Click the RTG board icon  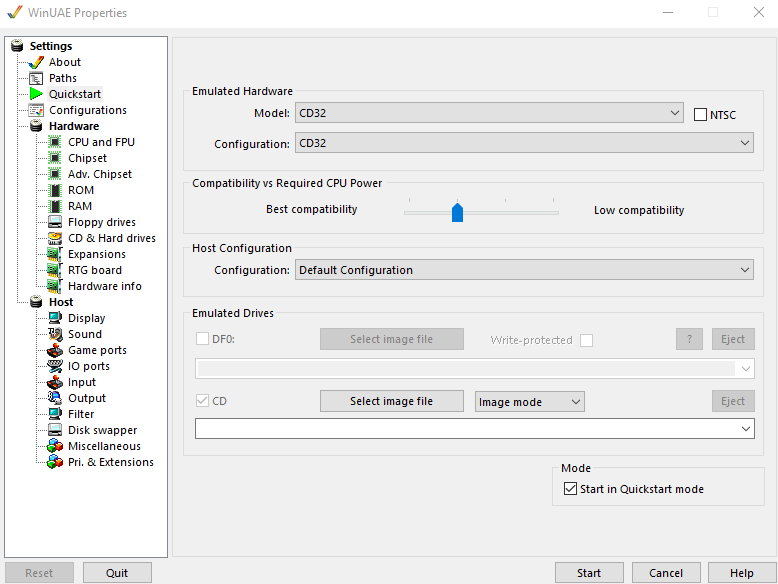tap(55, 270)
